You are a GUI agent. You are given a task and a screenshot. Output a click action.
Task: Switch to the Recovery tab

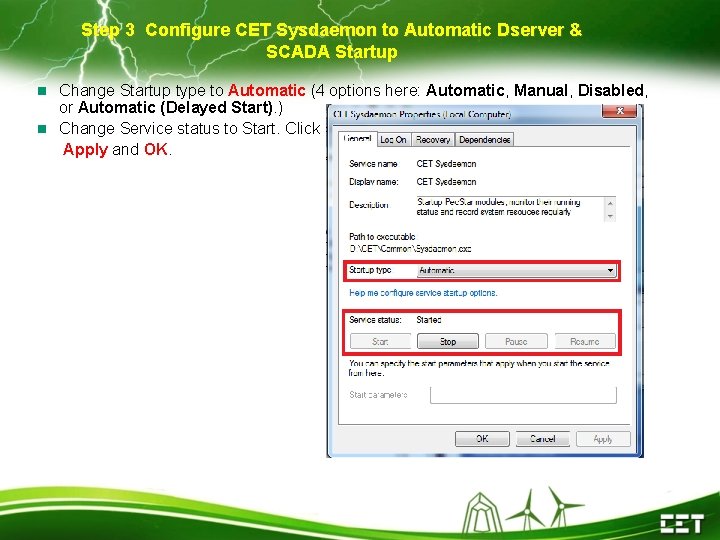coord(433,140)
